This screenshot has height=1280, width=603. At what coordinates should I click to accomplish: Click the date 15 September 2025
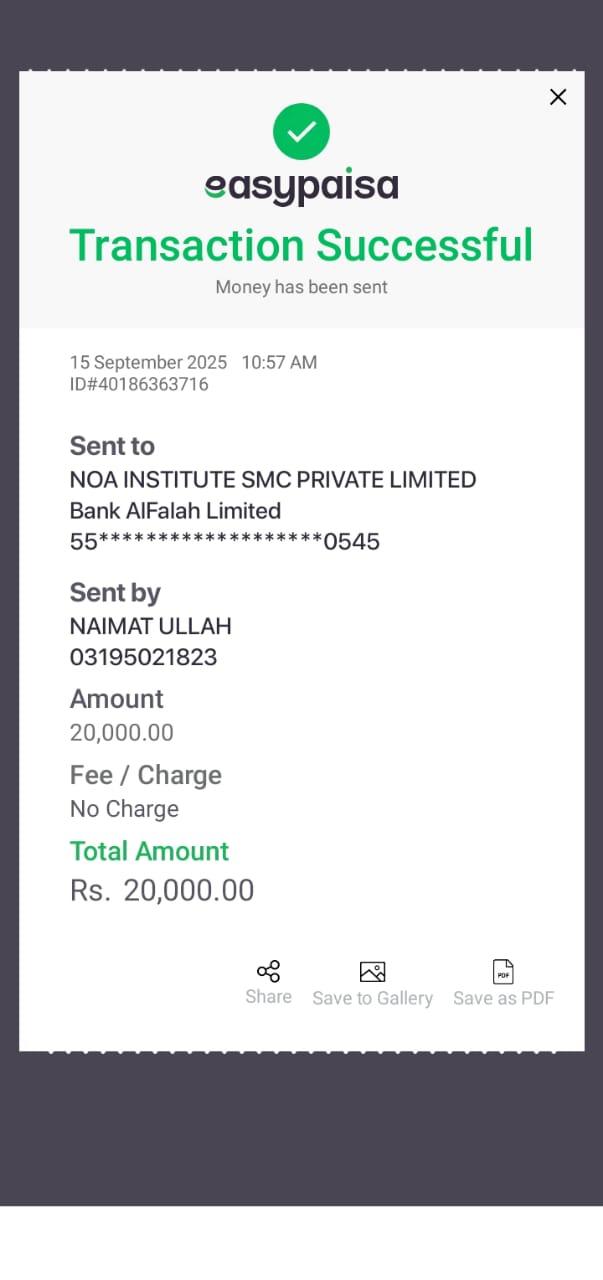148,362
